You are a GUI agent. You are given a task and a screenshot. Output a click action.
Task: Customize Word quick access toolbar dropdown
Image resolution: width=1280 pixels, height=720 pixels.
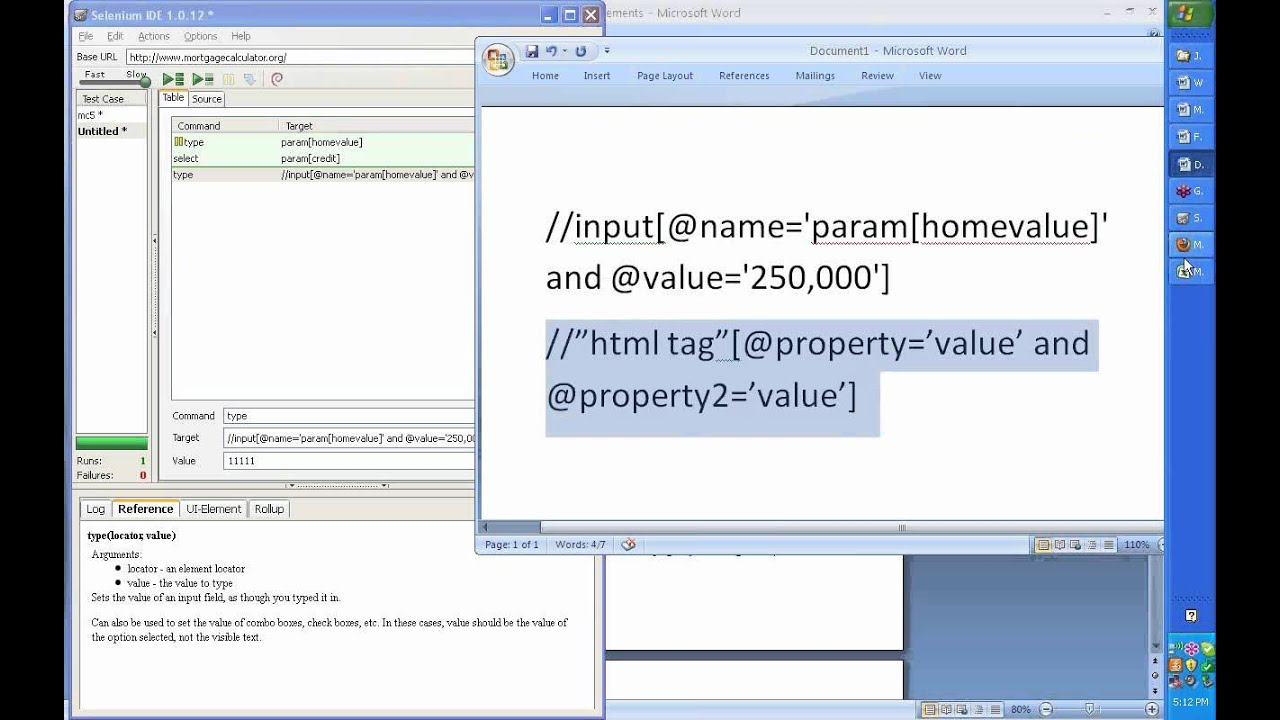point(607,51)
